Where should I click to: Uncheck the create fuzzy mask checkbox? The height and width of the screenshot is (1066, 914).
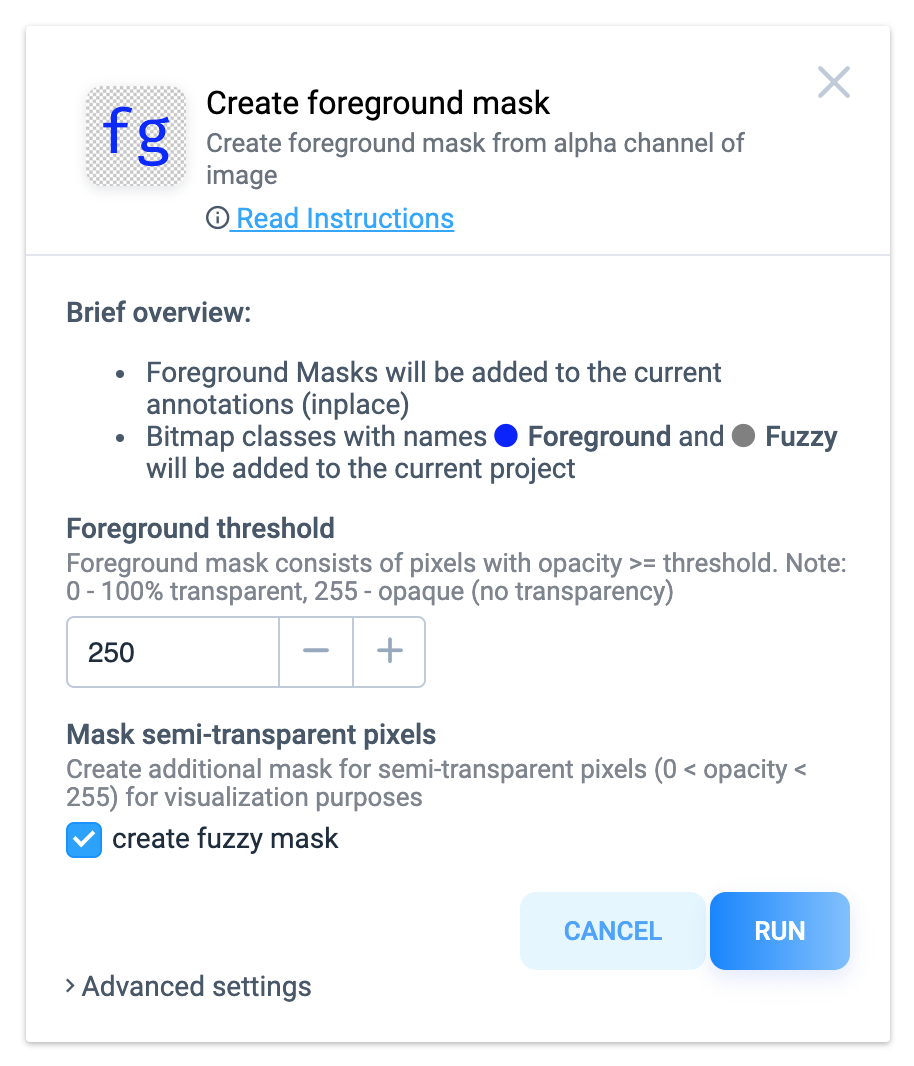pyautogui.click(x=84, y=840)
